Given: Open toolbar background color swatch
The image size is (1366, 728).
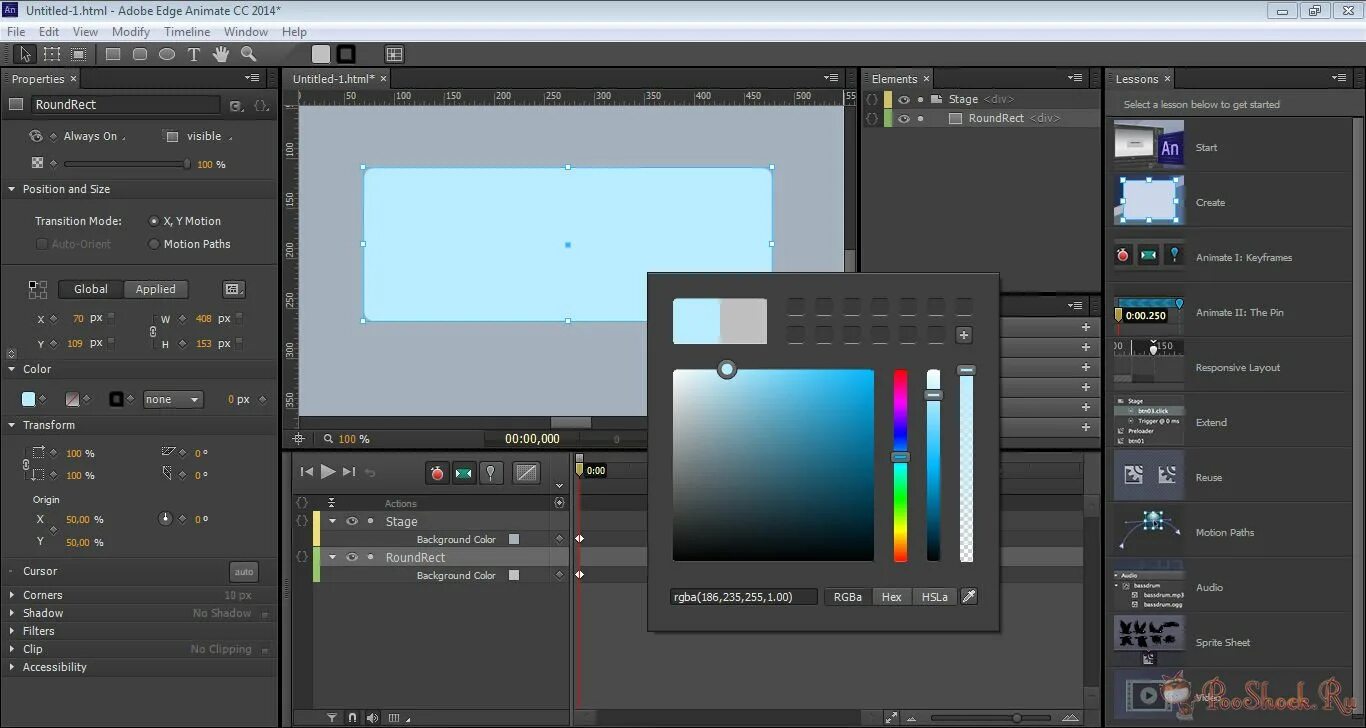Looking at the screenshot, I should pyautogui.click(x=320, y=54).
